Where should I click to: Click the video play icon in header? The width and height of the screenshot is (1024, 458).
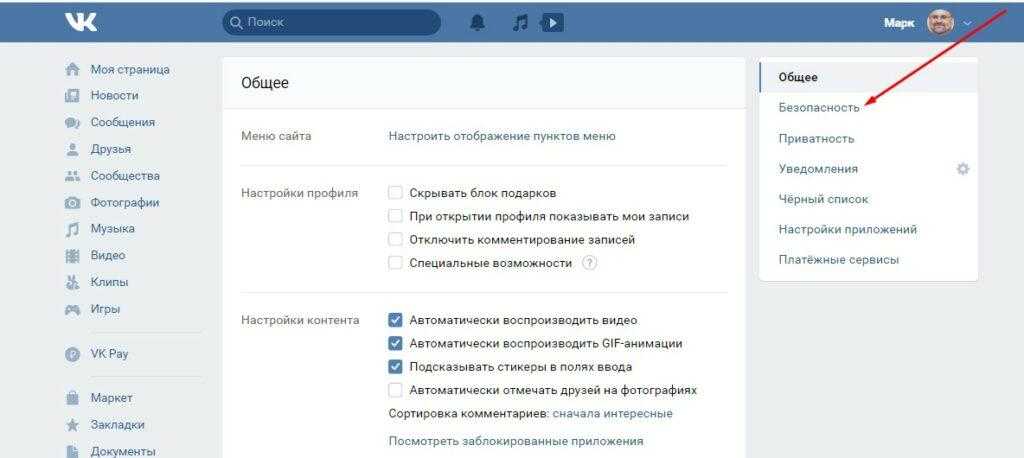552,22
